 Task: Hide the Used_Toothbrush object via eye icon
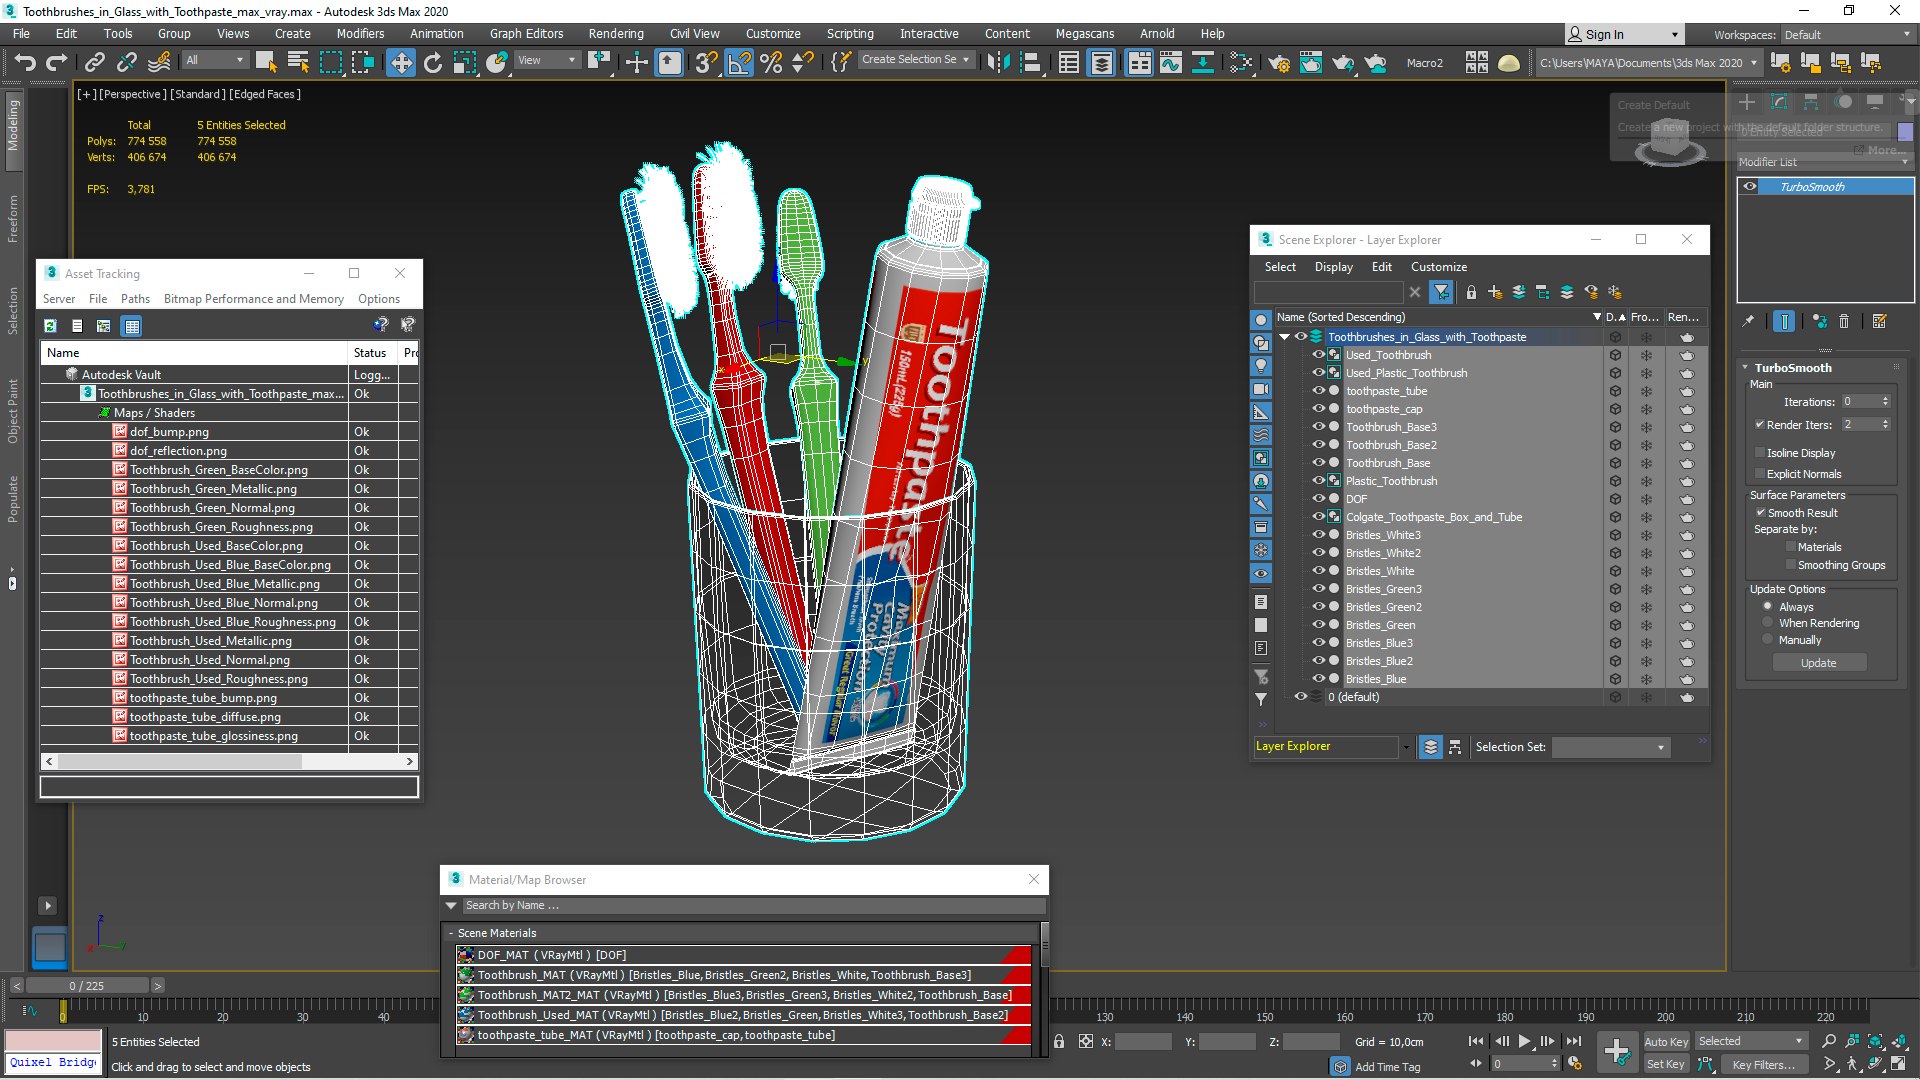tap(1319, 355)
